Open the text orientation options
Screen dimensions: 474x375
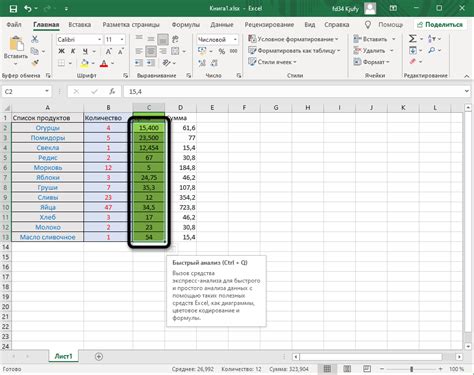pyautogui.click(x=169, y=63)
